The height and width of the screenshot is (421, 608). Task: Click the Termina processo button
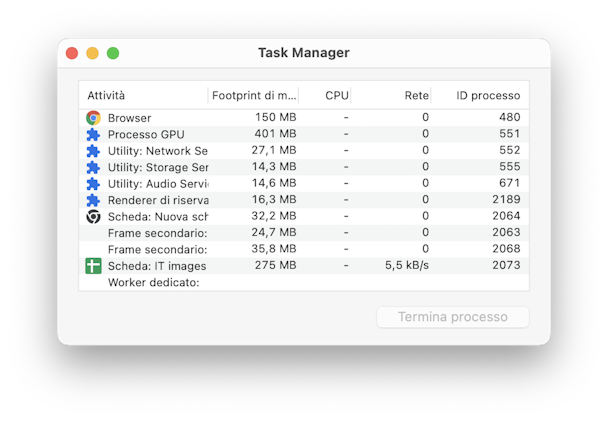click(453, 317)
